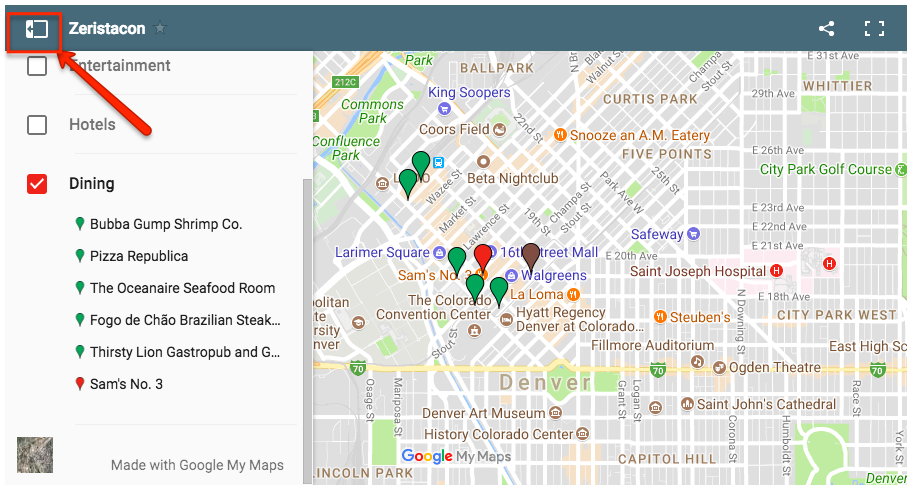This screenshot has height=493, width=914.
Task: Click Saint John's Cathedral icon
Action: (687, 404)
